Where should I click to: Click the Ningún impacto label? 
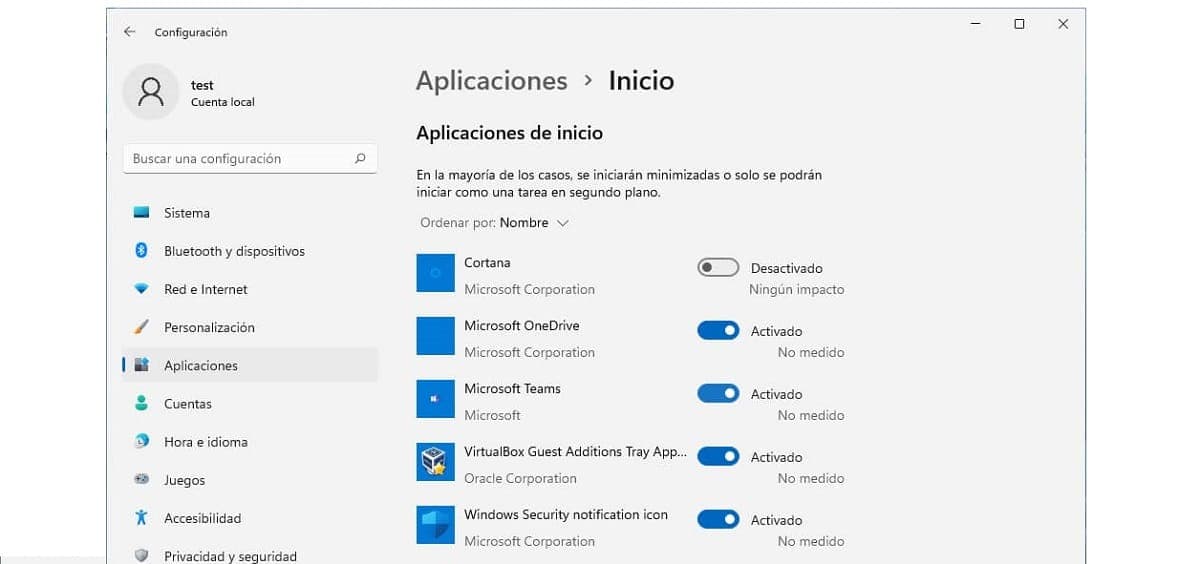click(796, 289)
